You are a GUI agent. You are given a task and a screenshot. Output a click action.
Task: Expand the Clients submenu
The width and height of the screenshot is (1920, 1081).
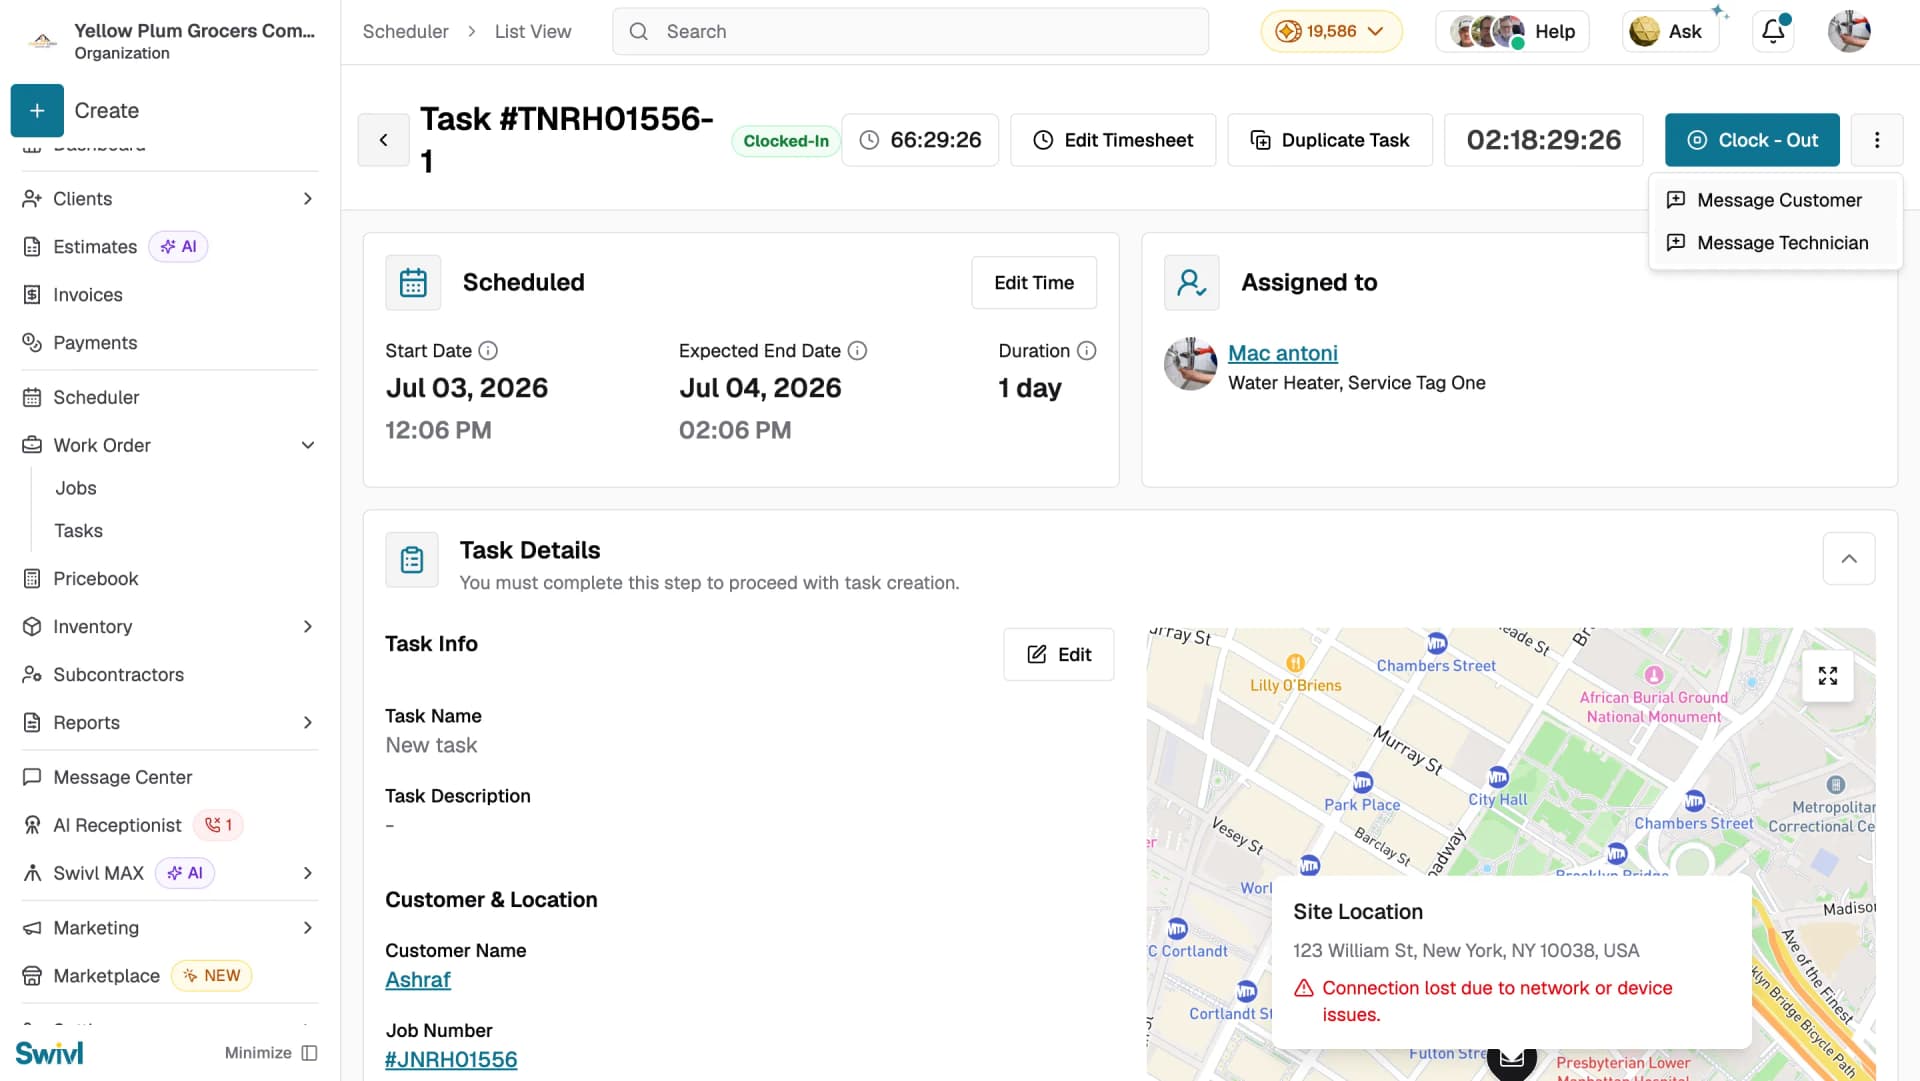coord(308,199)
